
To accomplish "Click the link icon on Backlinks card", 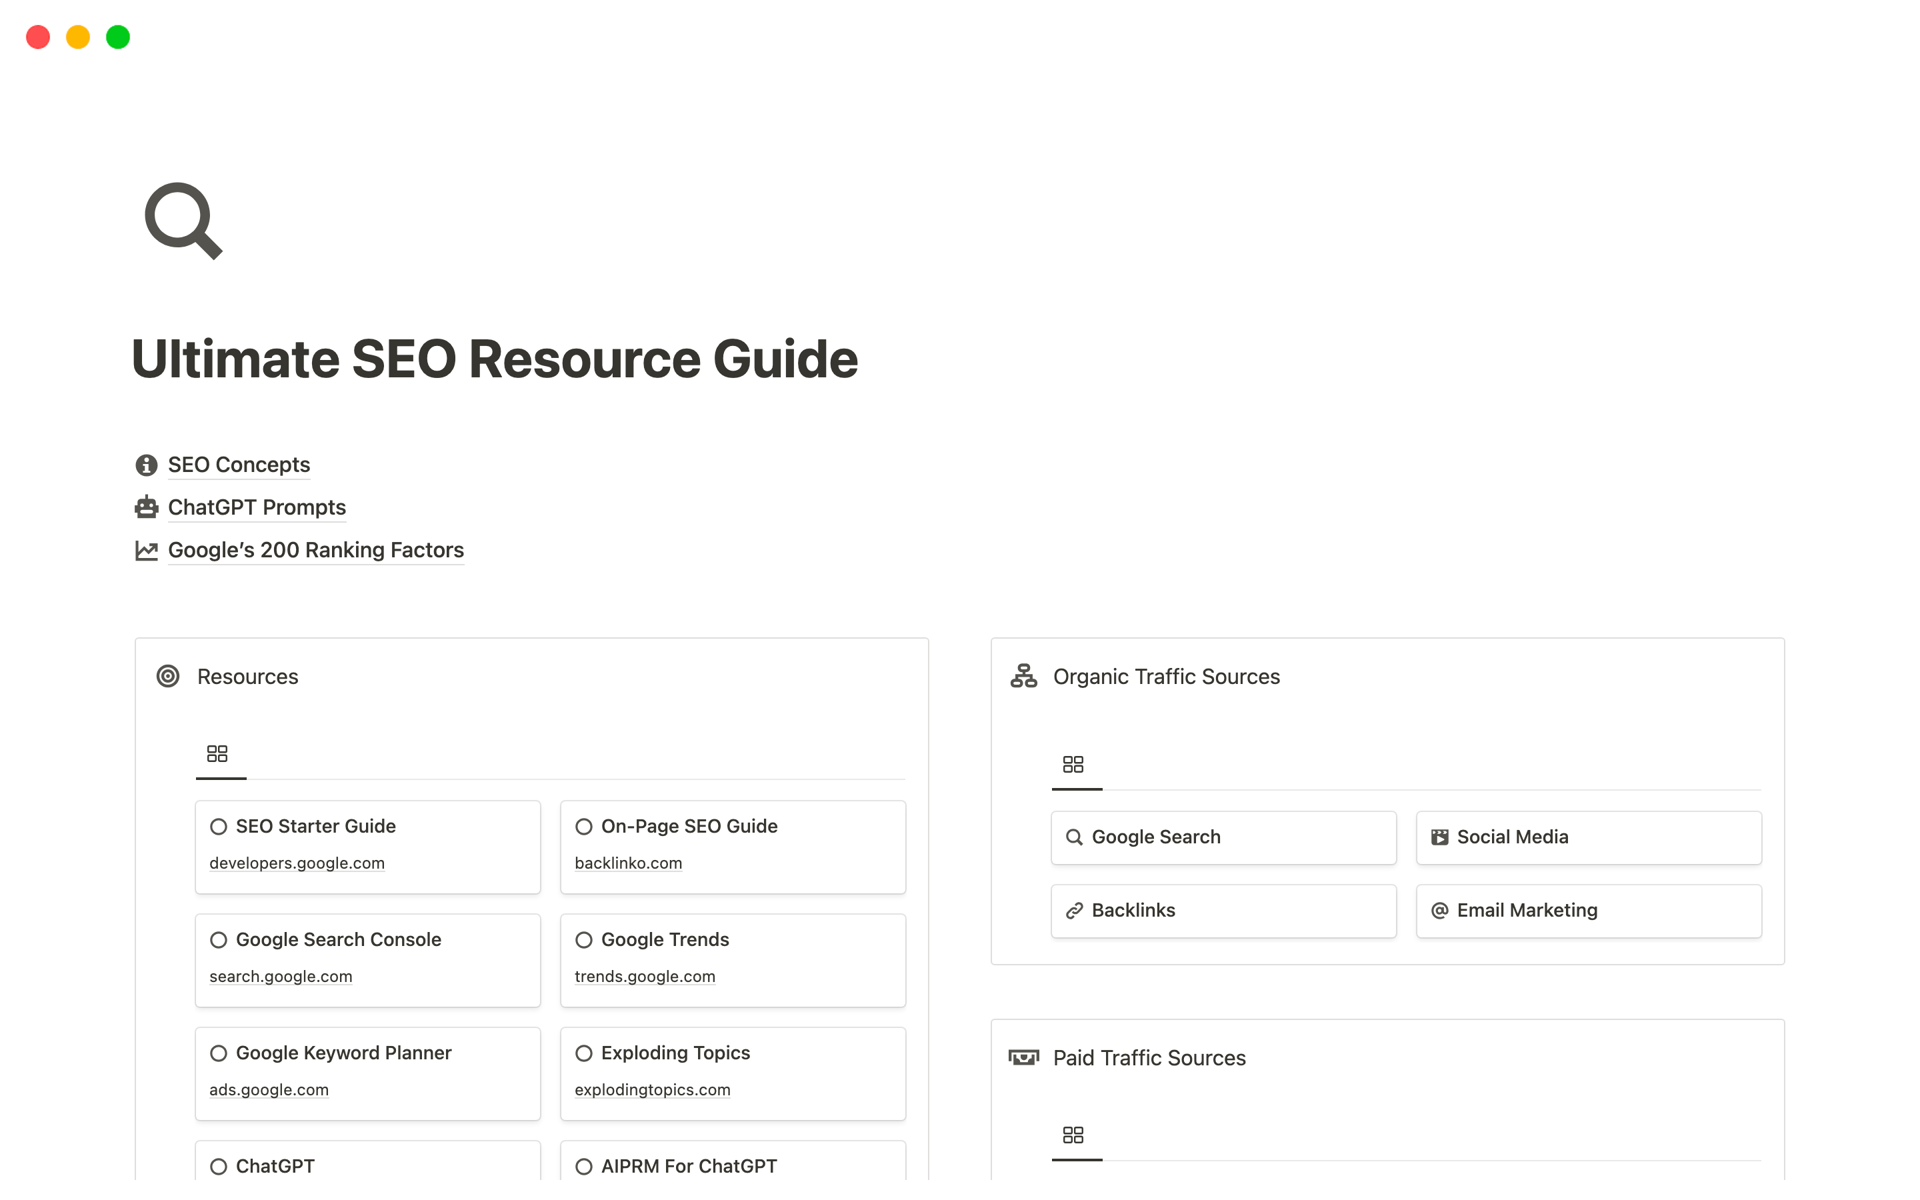I will pyautogui.click(x=1074, y=910).
